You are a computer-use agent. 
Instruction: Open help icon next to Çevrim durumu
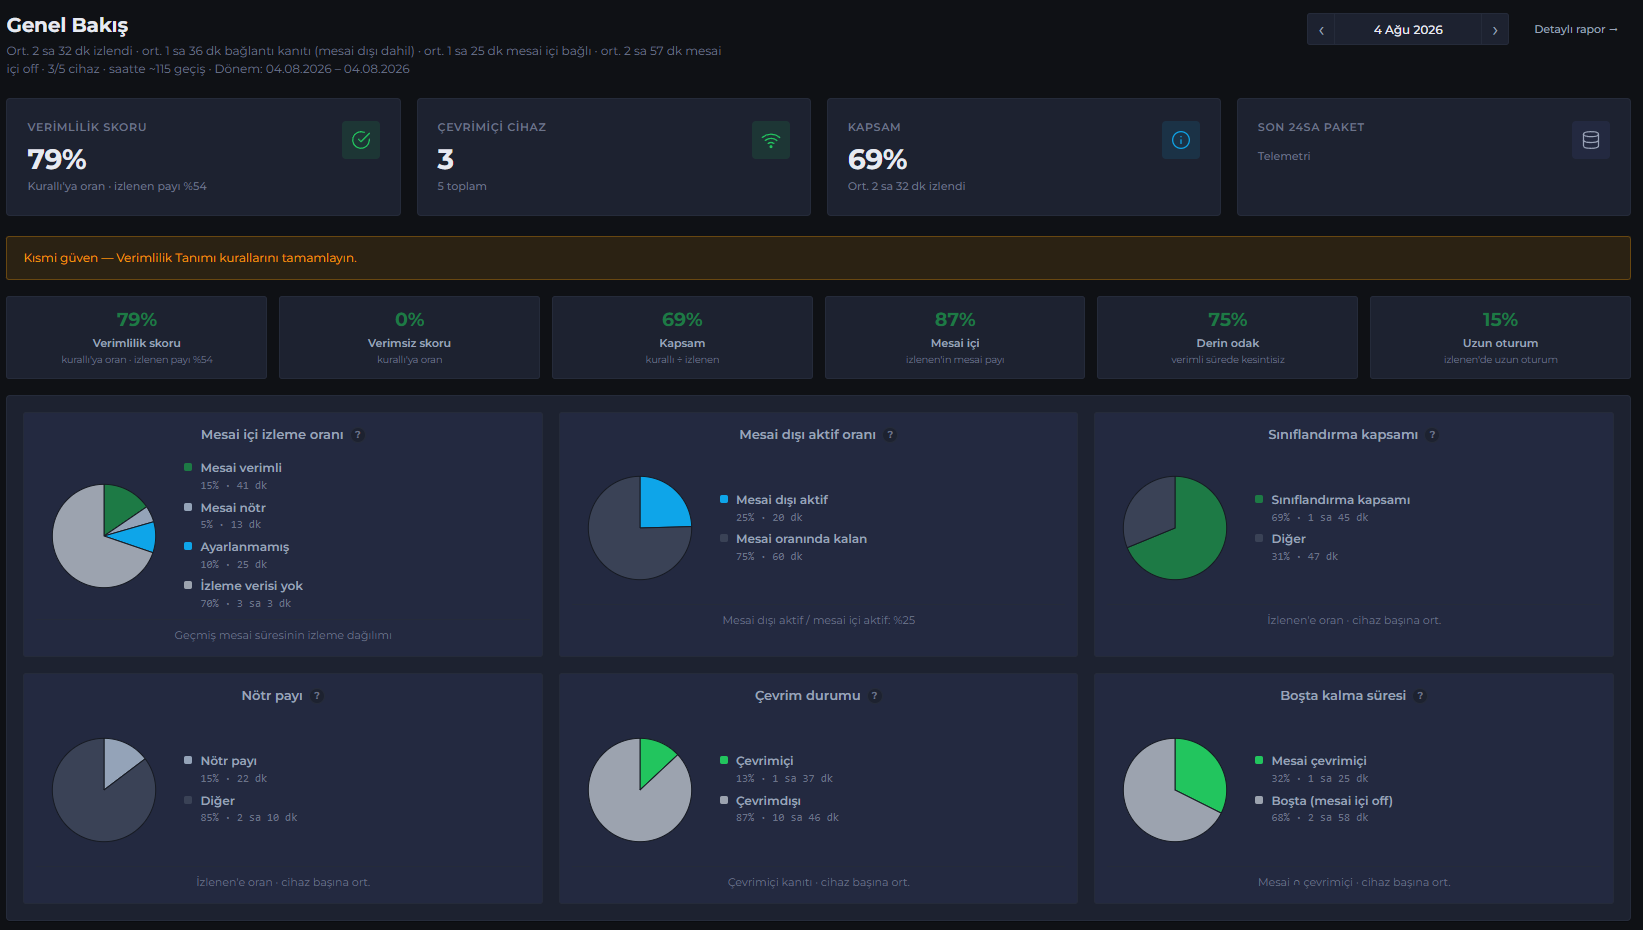coord(875,696)
